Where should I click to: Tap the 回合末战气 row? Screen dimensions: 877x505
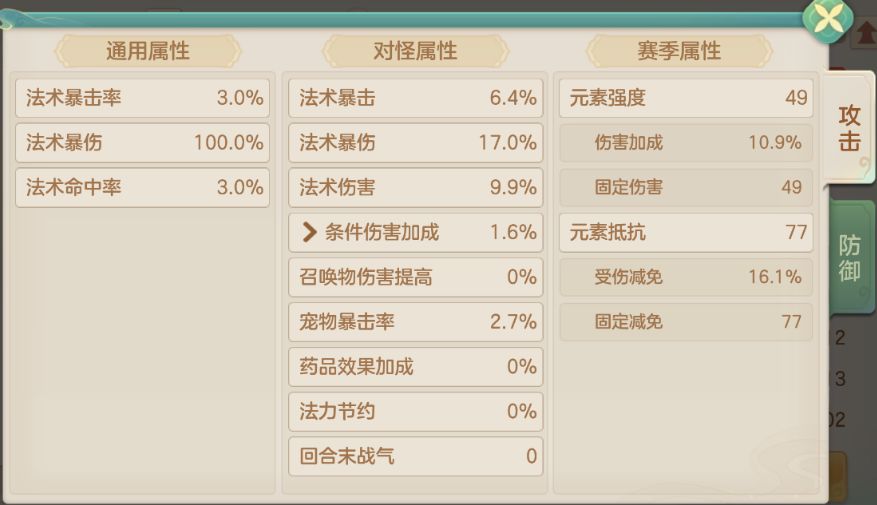(416, 456)
